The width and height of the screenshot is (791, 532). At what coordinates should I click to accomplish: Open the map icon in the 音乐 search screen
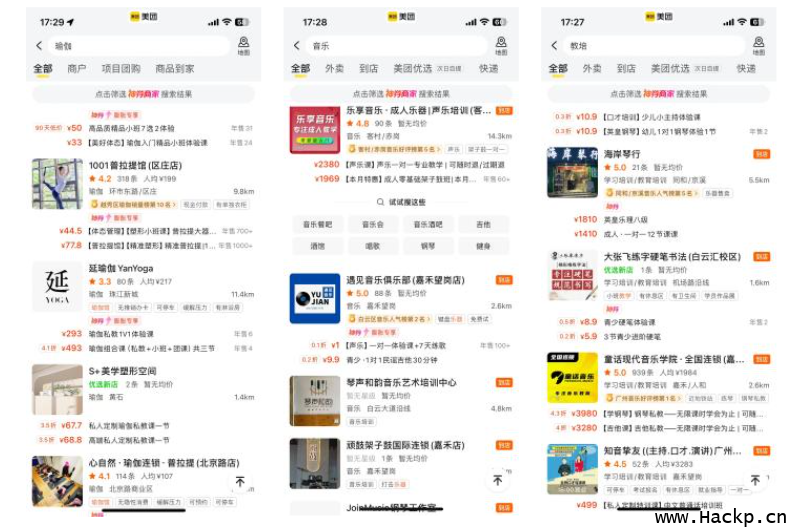coord(501,45)
